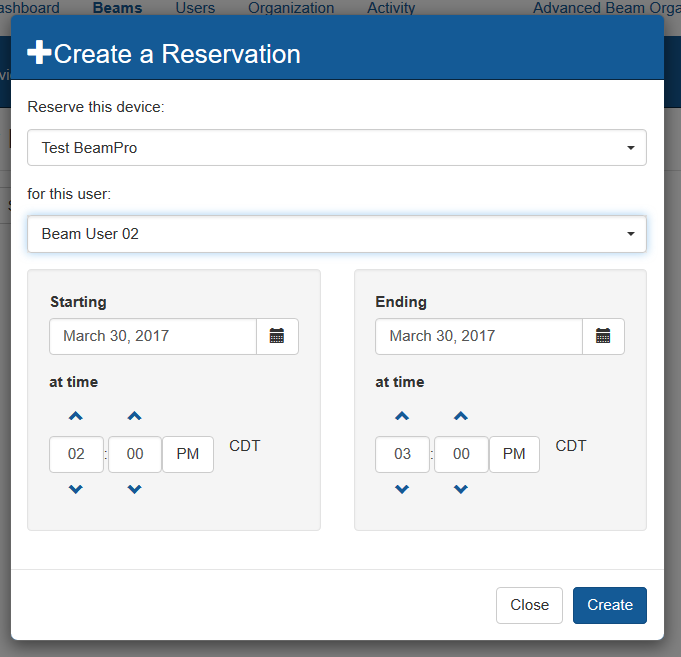The width and height of the screenshot is (681, 657).
Task: Click the Advanced Beam Organization menu at top right
Action: (607, 8)
